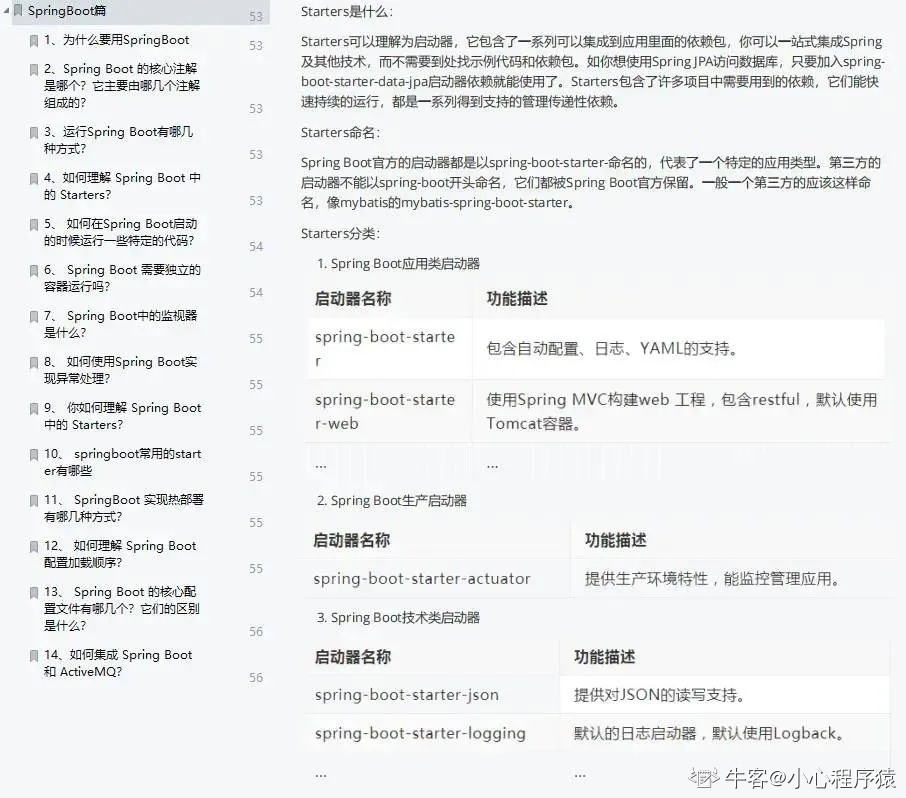Click bookmark icon for 7、Spring Boot中的监视器

click(34, 316)
